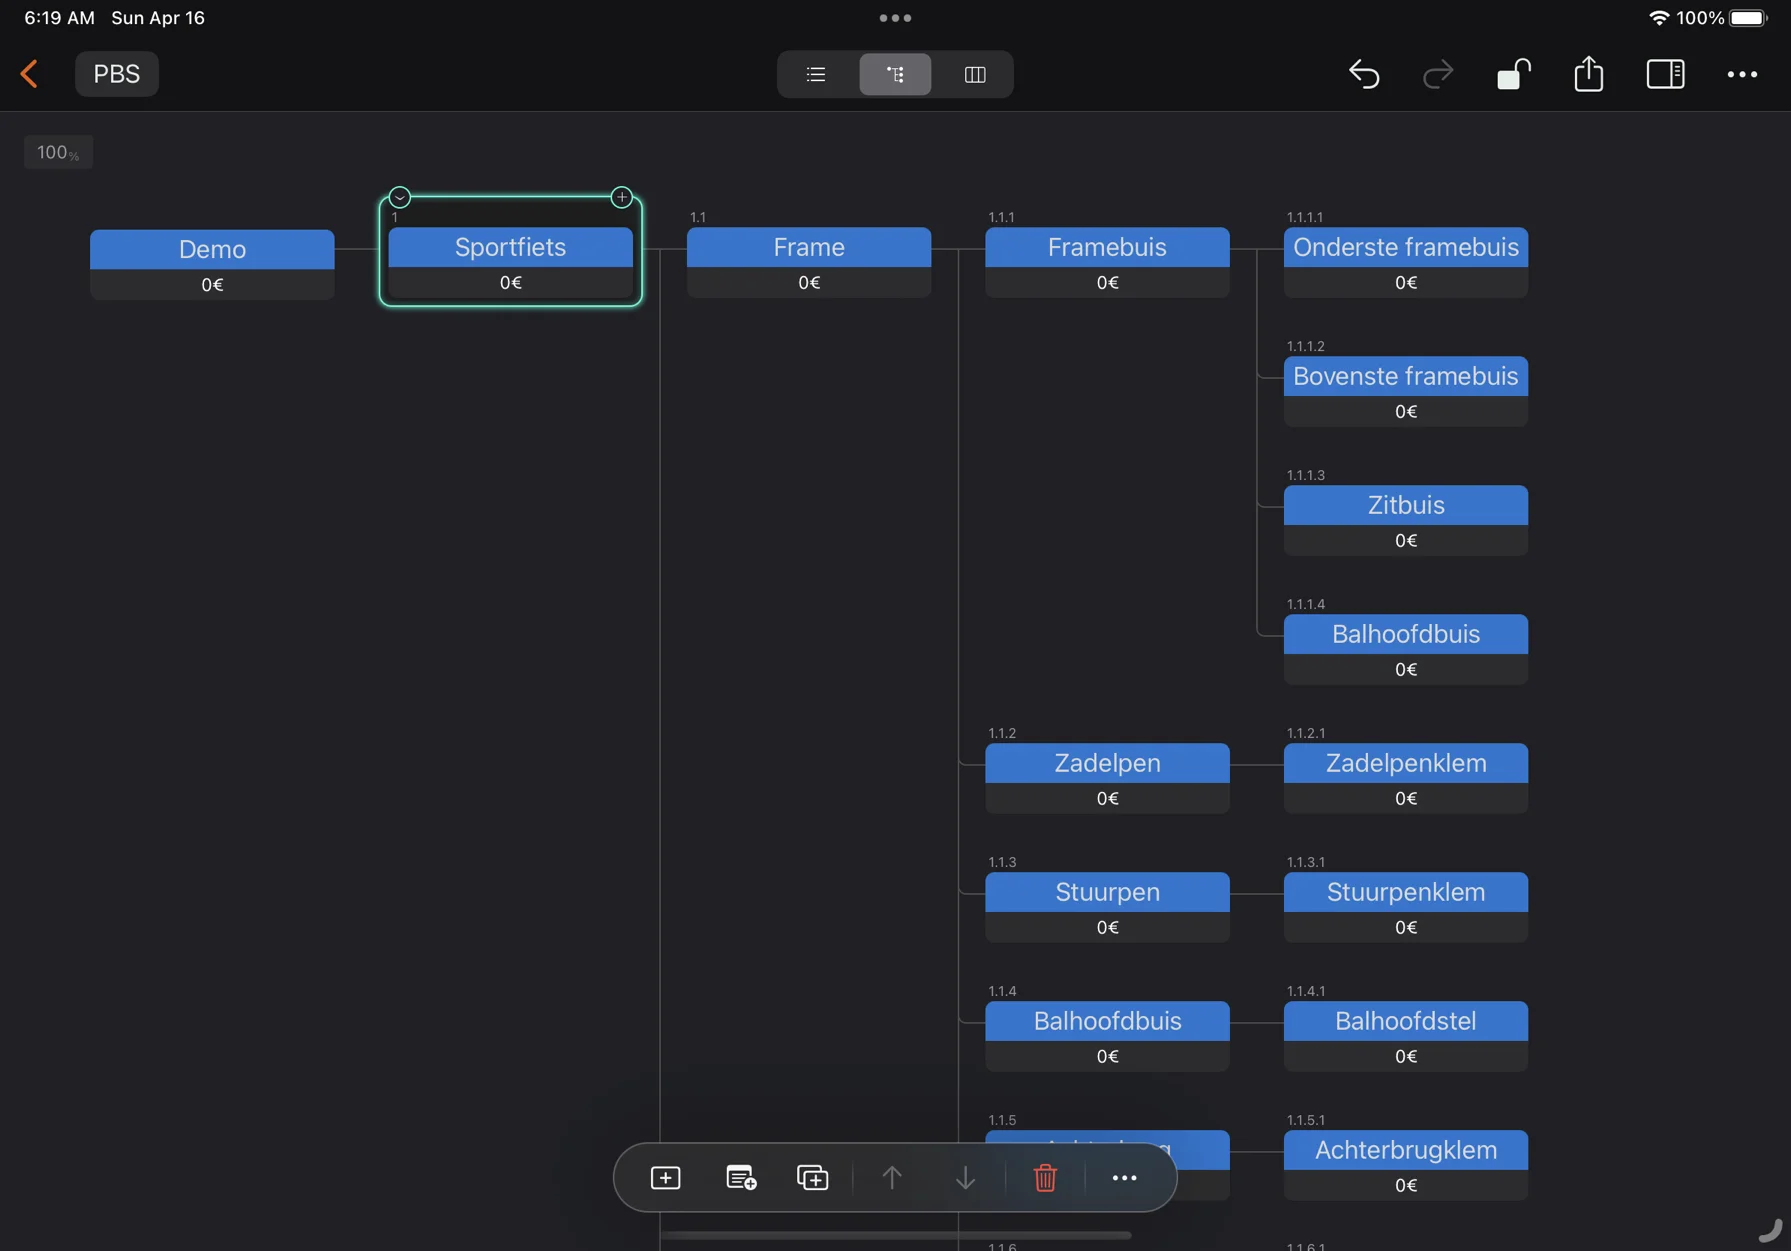Click the PBS title button
The image size is (1791, 1251).
click(x=117, y=74)
